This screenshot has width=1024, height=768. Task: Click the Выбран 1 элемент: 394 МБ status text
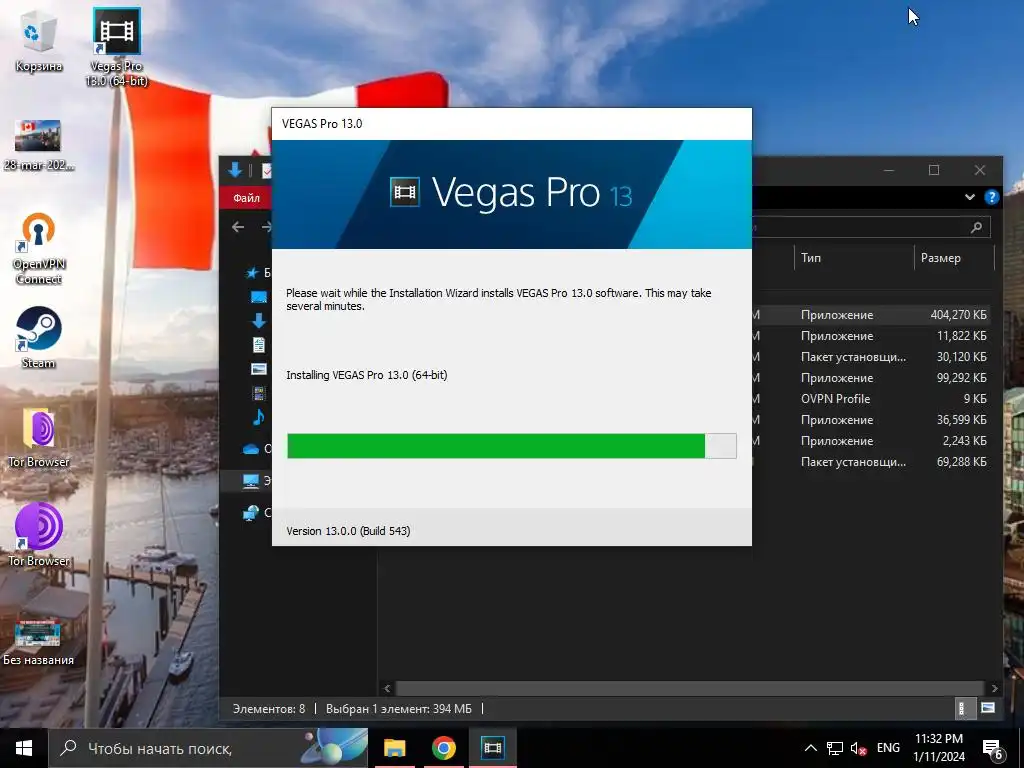click(398, 709)
